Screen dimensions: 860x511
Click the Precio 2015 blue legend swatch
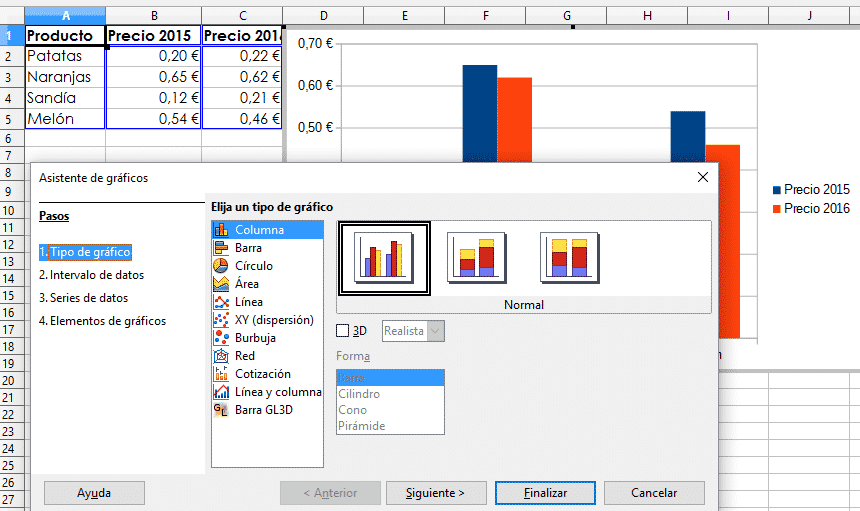click(777, 190)
